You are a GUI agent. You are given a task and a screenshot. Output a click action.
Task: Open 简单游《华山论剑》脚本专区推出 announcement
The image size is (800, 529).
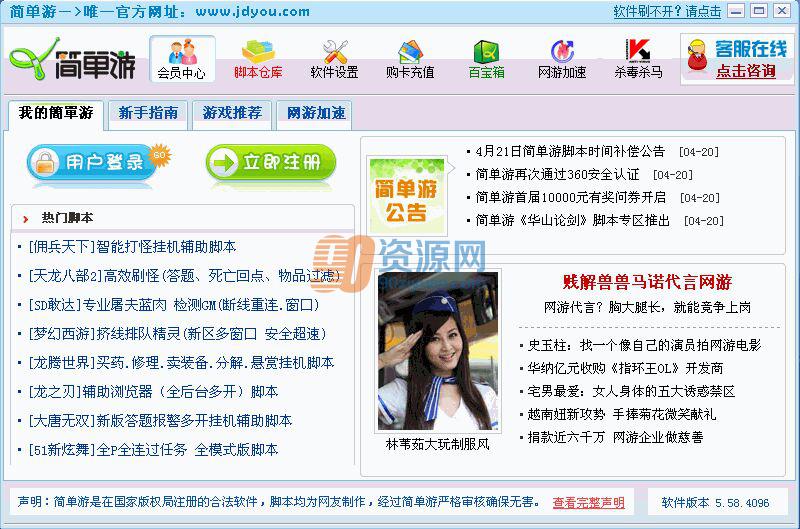(572, 220)
